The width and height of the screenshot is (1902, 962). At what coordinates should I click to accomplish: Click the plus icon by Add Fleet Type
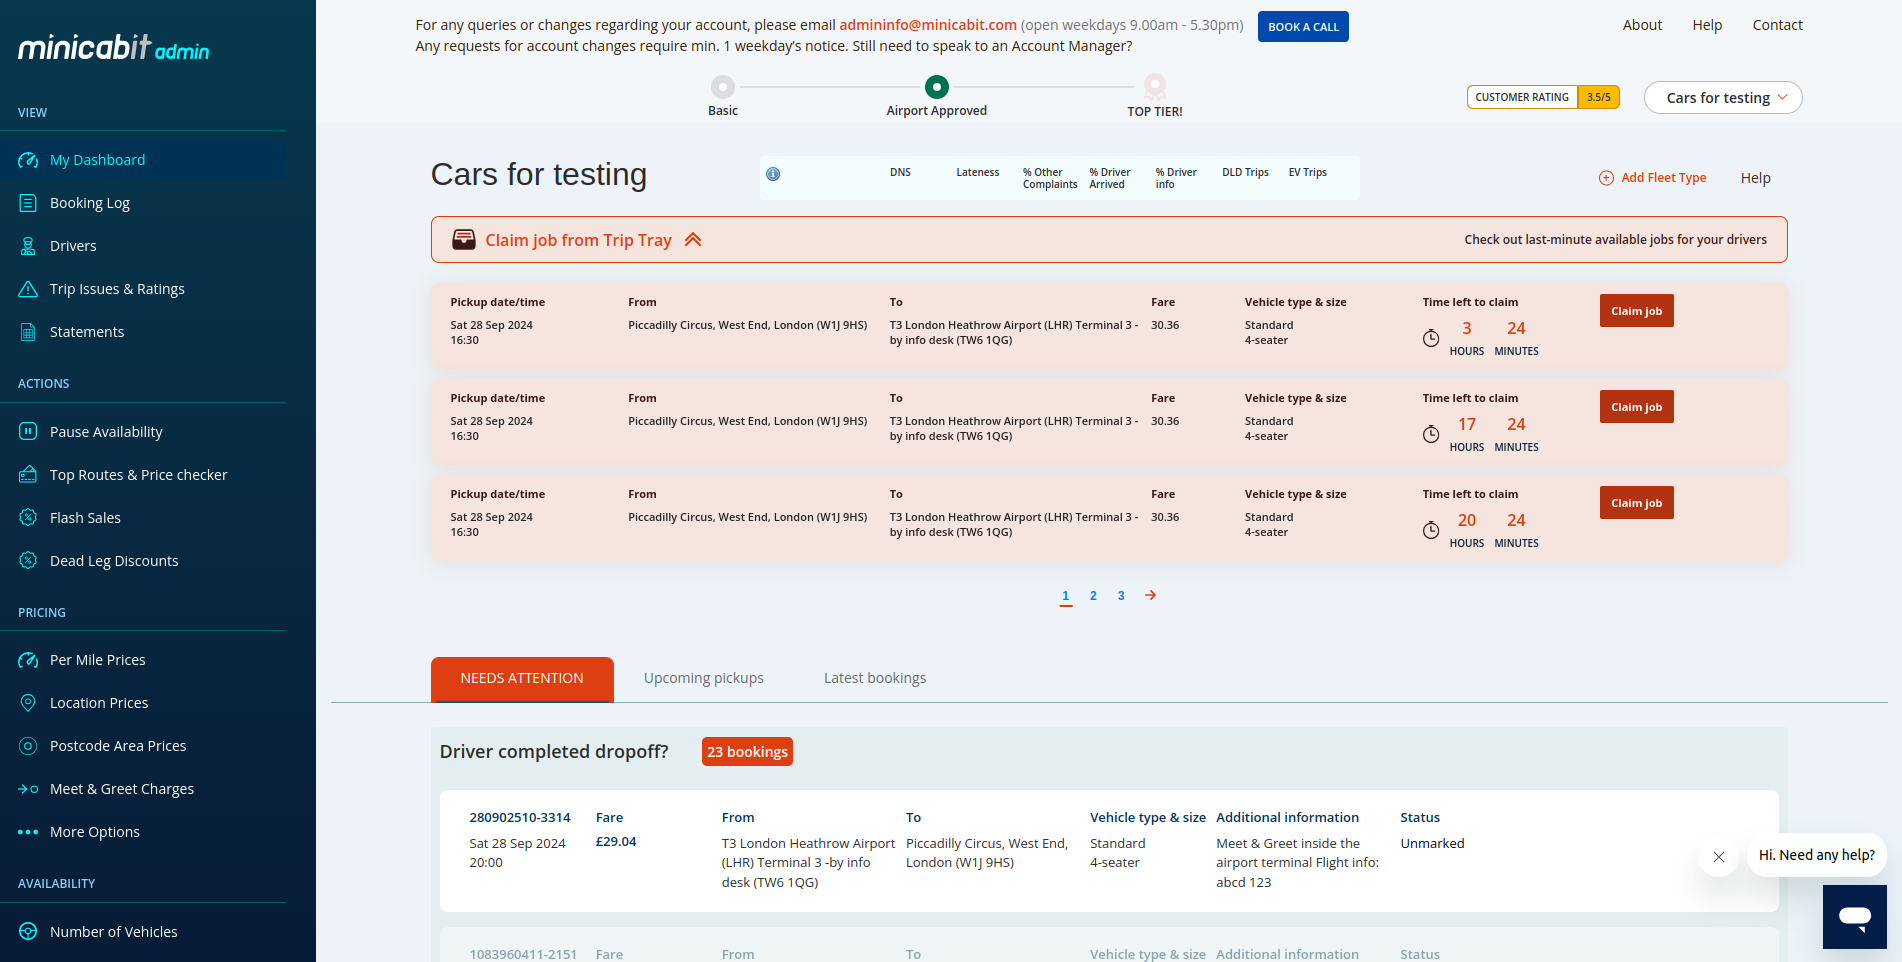[x=1606, y=178]
